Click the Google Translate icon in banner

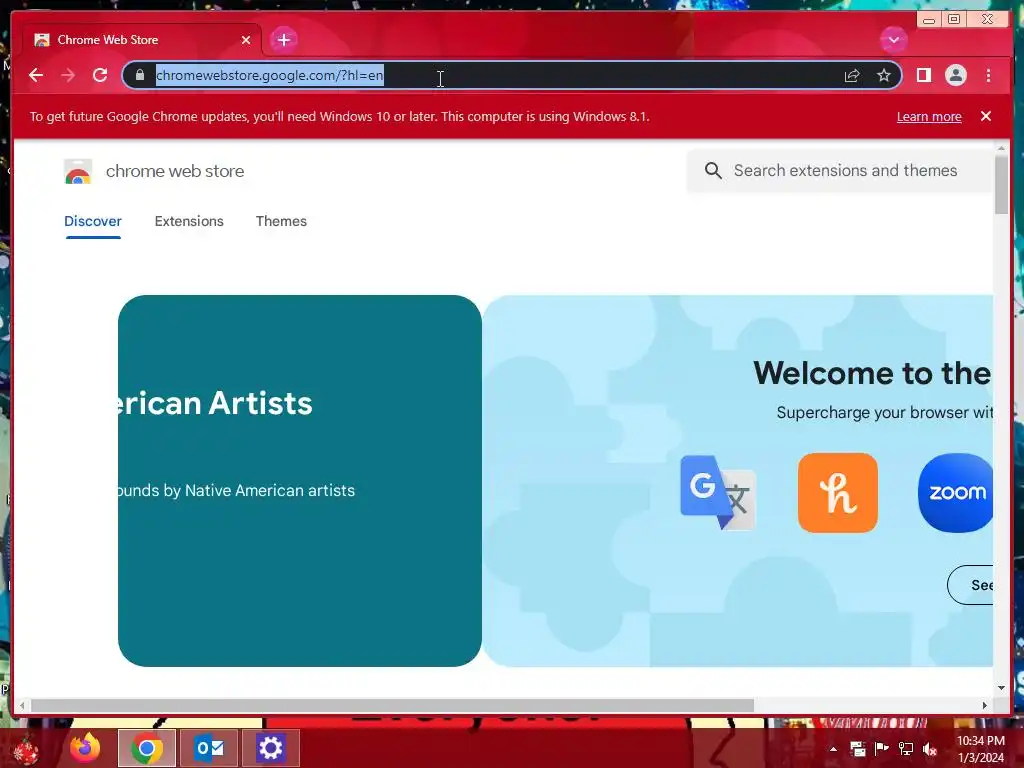[718, 492]
